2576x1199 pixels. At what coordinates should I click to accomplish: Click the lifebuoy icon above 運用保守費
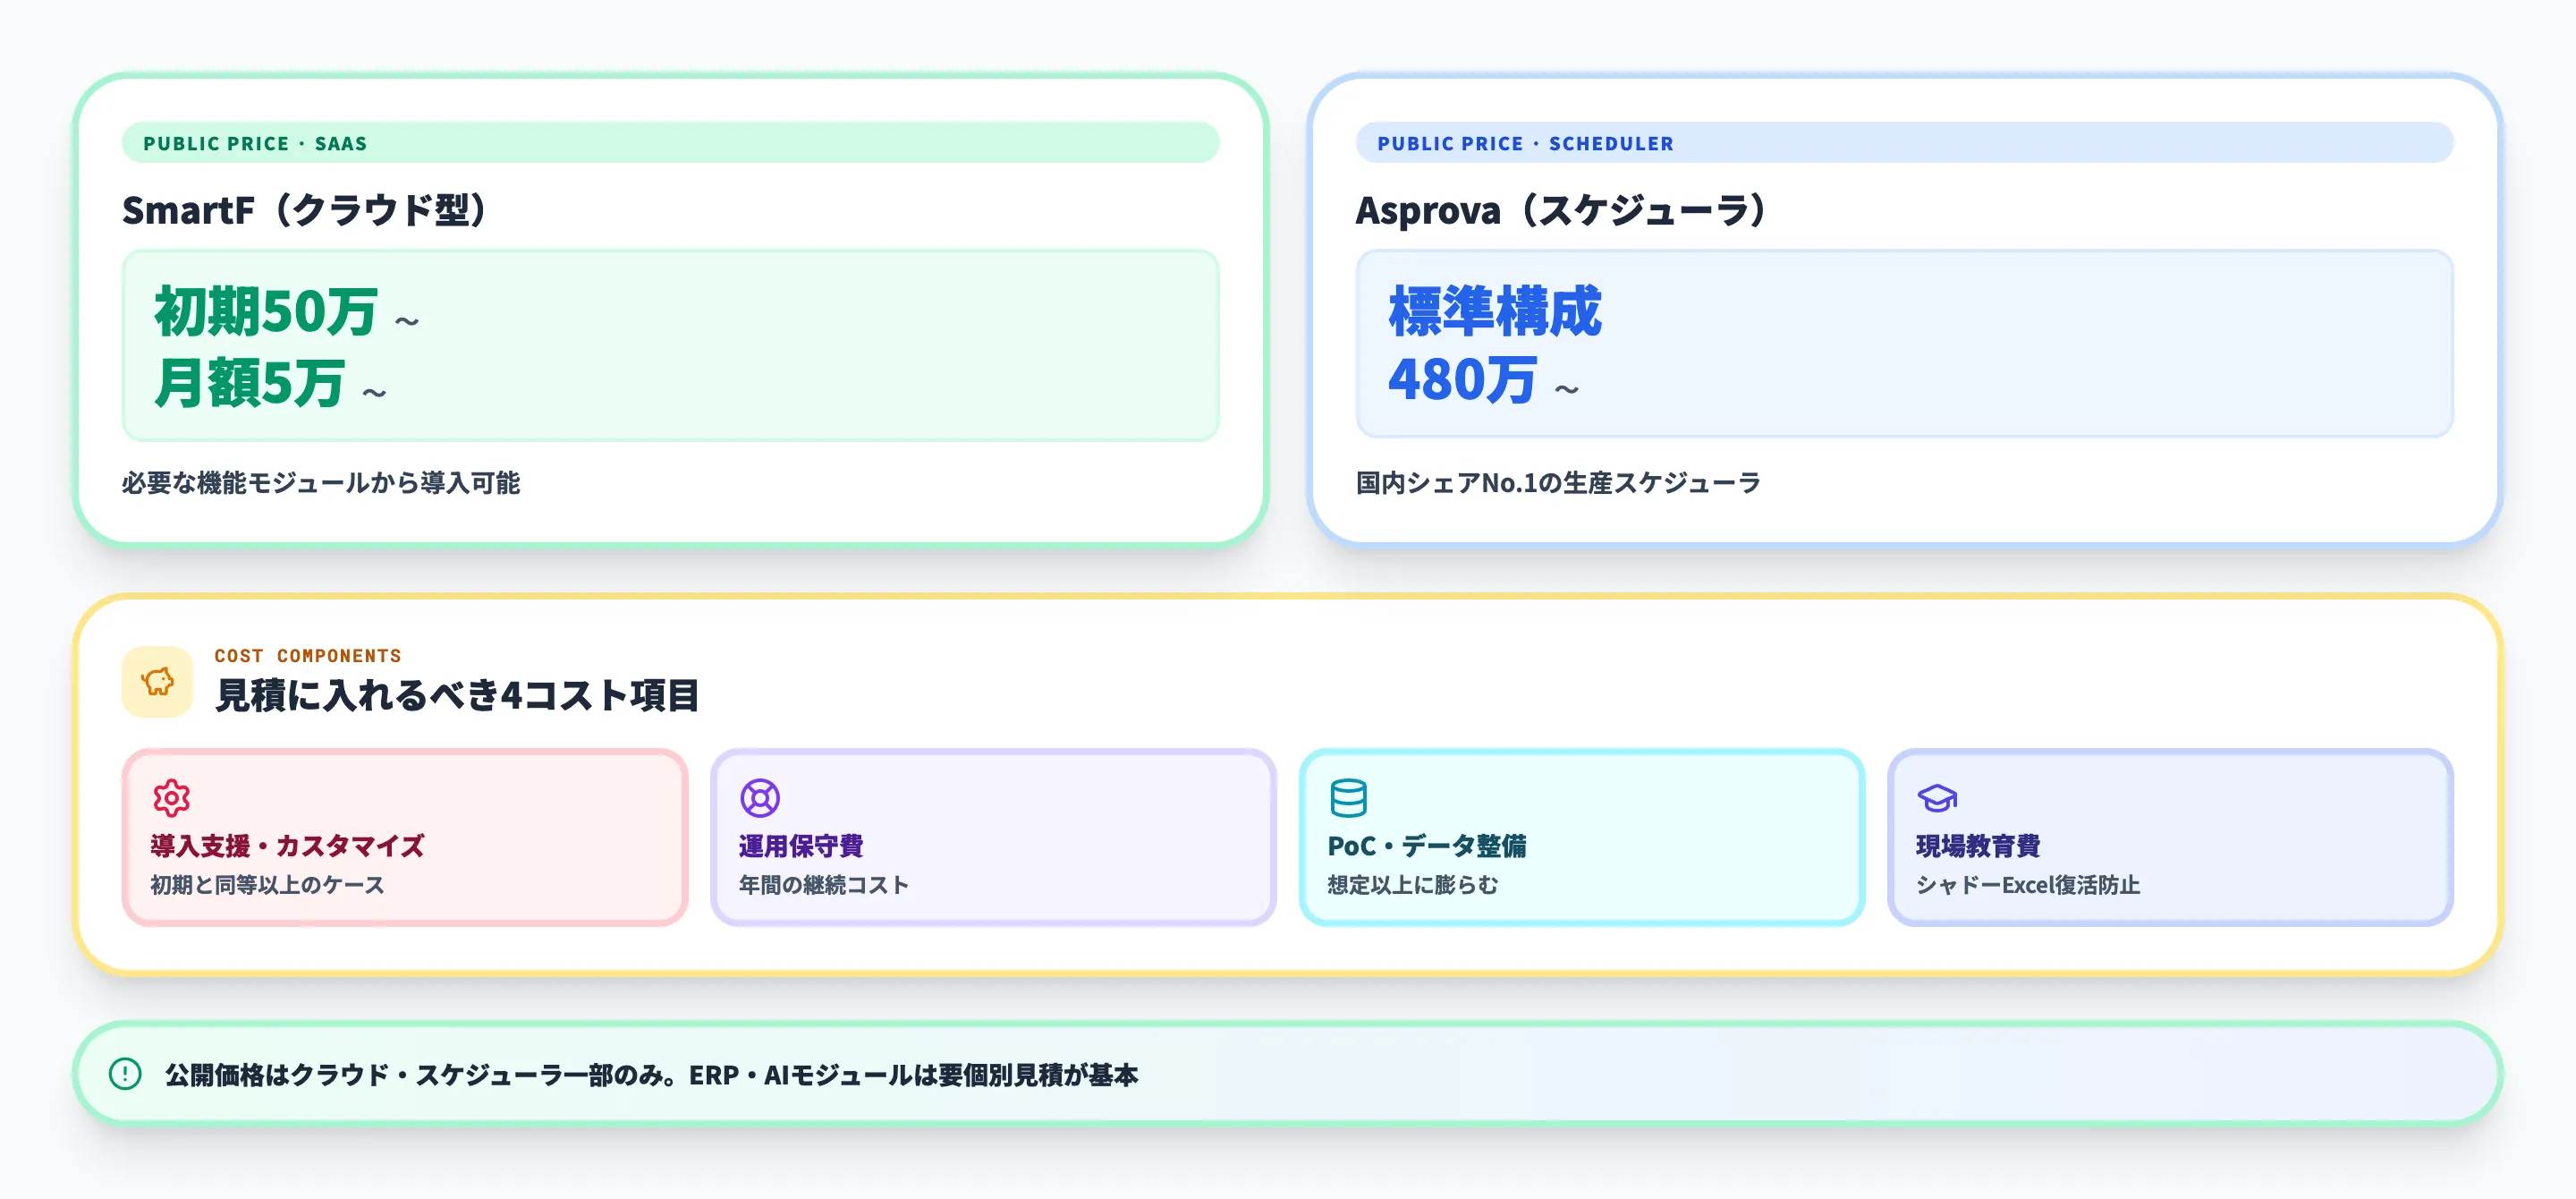point(760,797)
